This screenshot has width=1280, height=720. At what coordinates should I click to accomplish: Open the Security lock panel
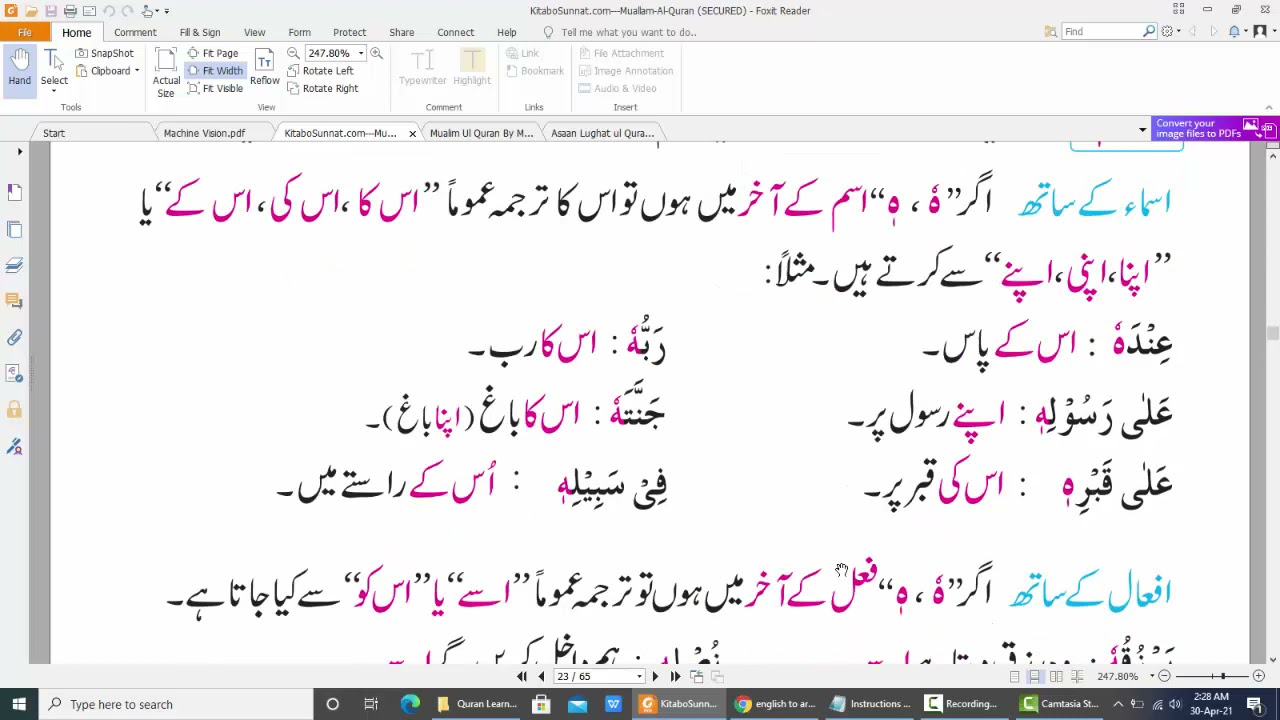(14, 410)
